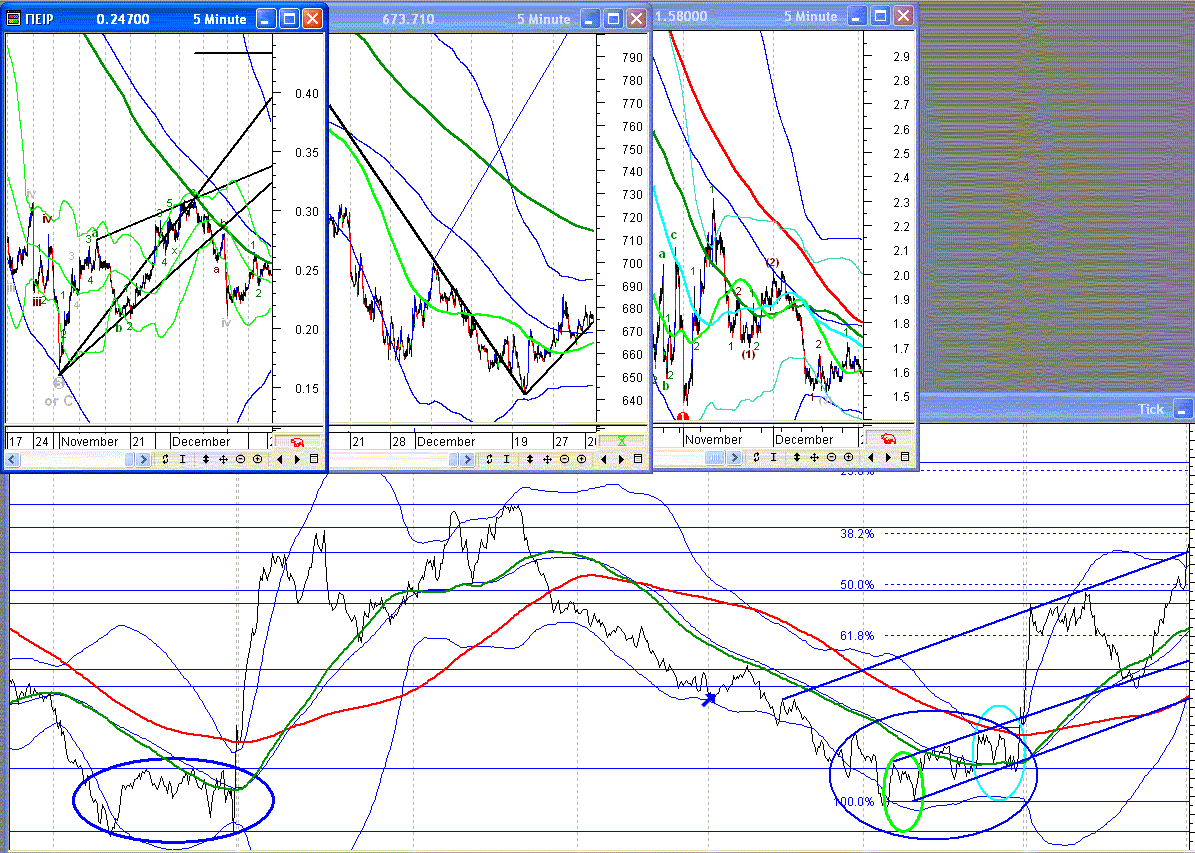
Task: Click the 100.0% Fibonacci level label
Action: [x=854, y=802]
